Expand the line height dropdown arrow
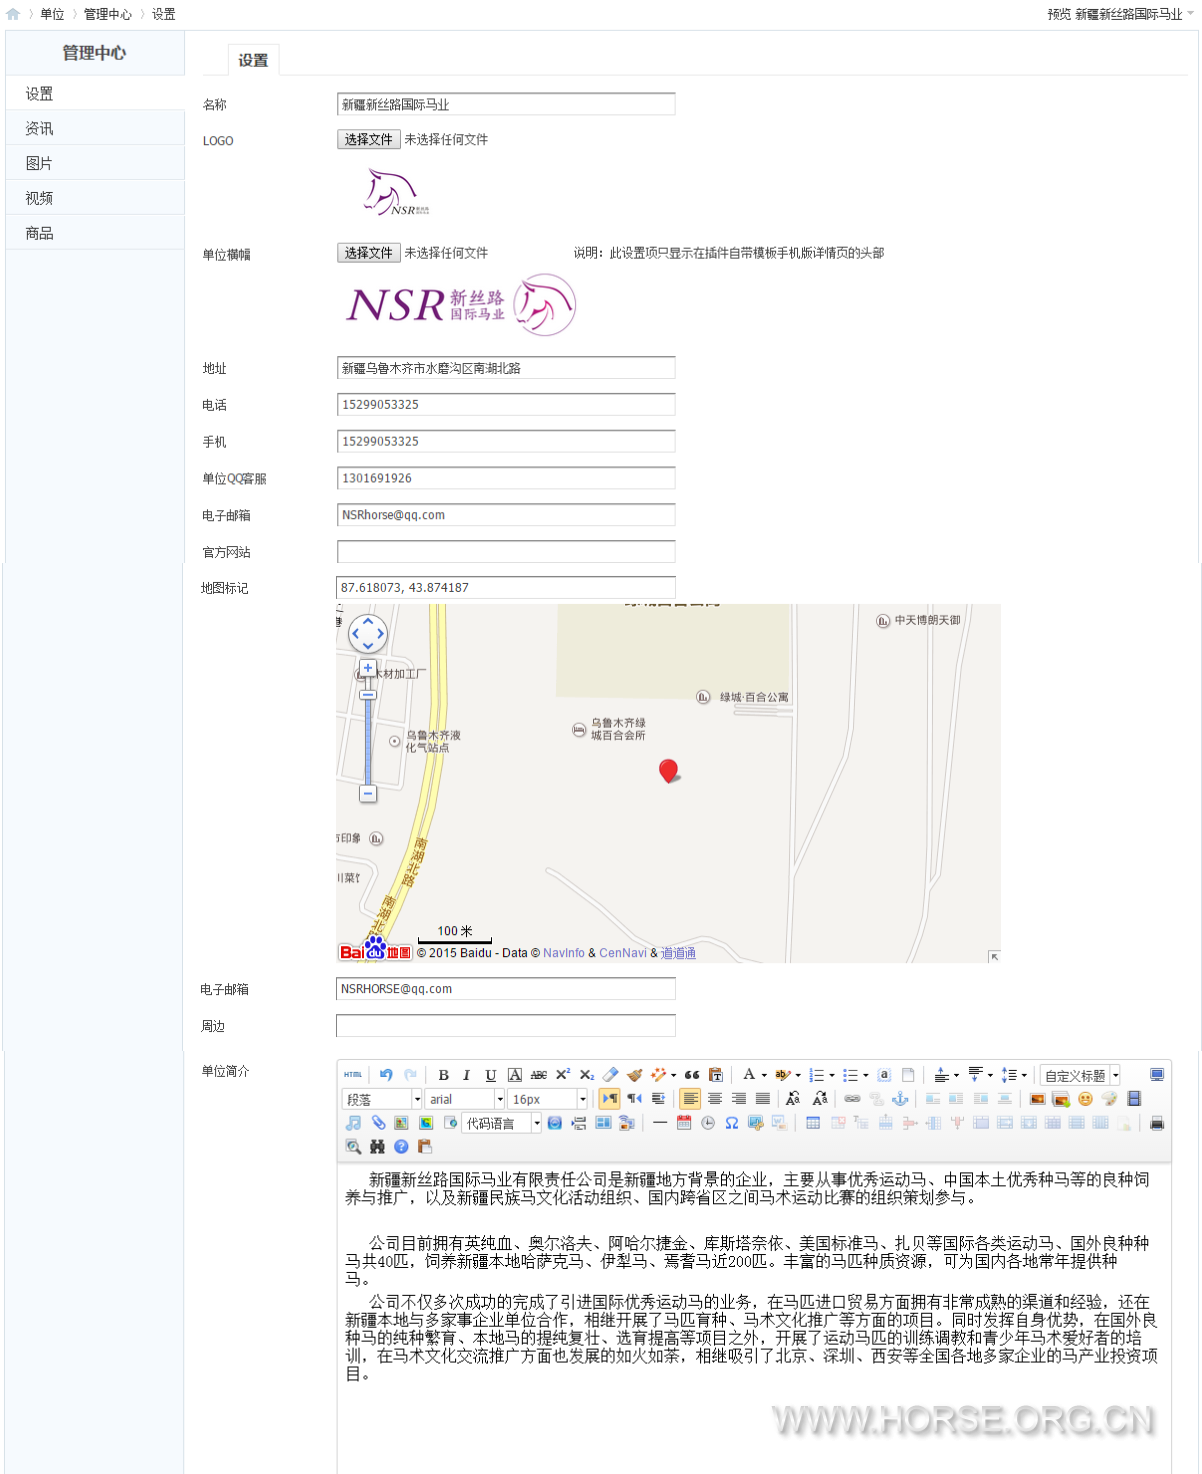This screenshot has height=1474, width=1202. point(1024,1076)
